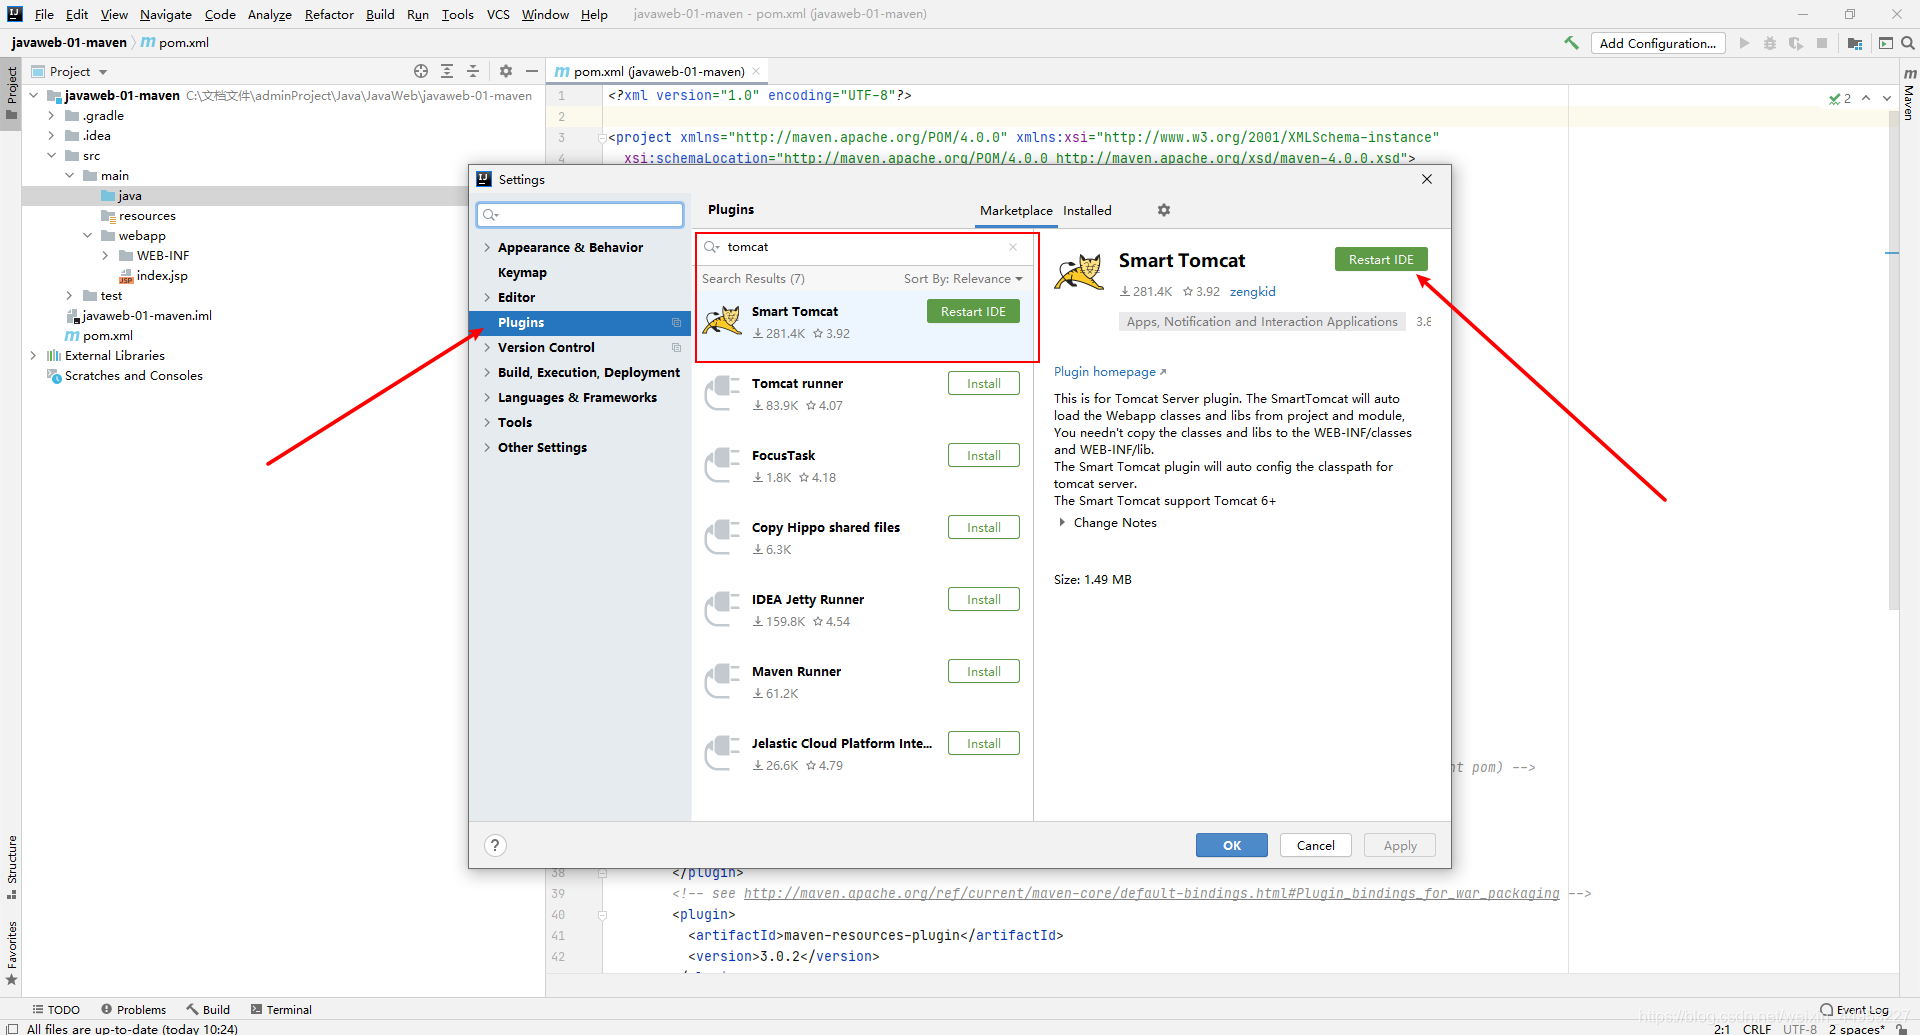The image size is (1920, 1035).
Task: Click the Add Configuration button
Action: click(x=1658, y=43)
